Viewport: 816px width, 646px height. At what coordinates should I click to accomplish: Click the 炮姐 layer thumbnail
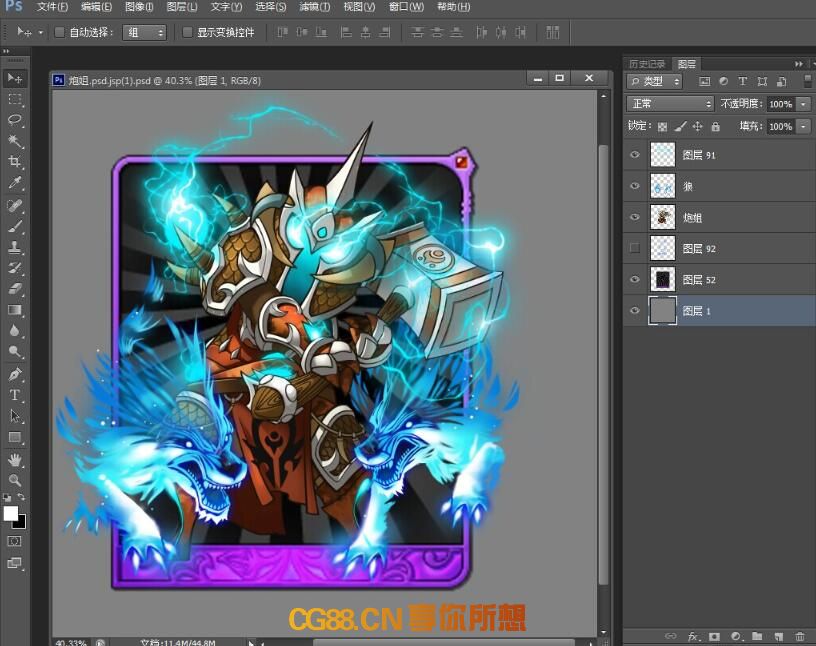(662, 217)
